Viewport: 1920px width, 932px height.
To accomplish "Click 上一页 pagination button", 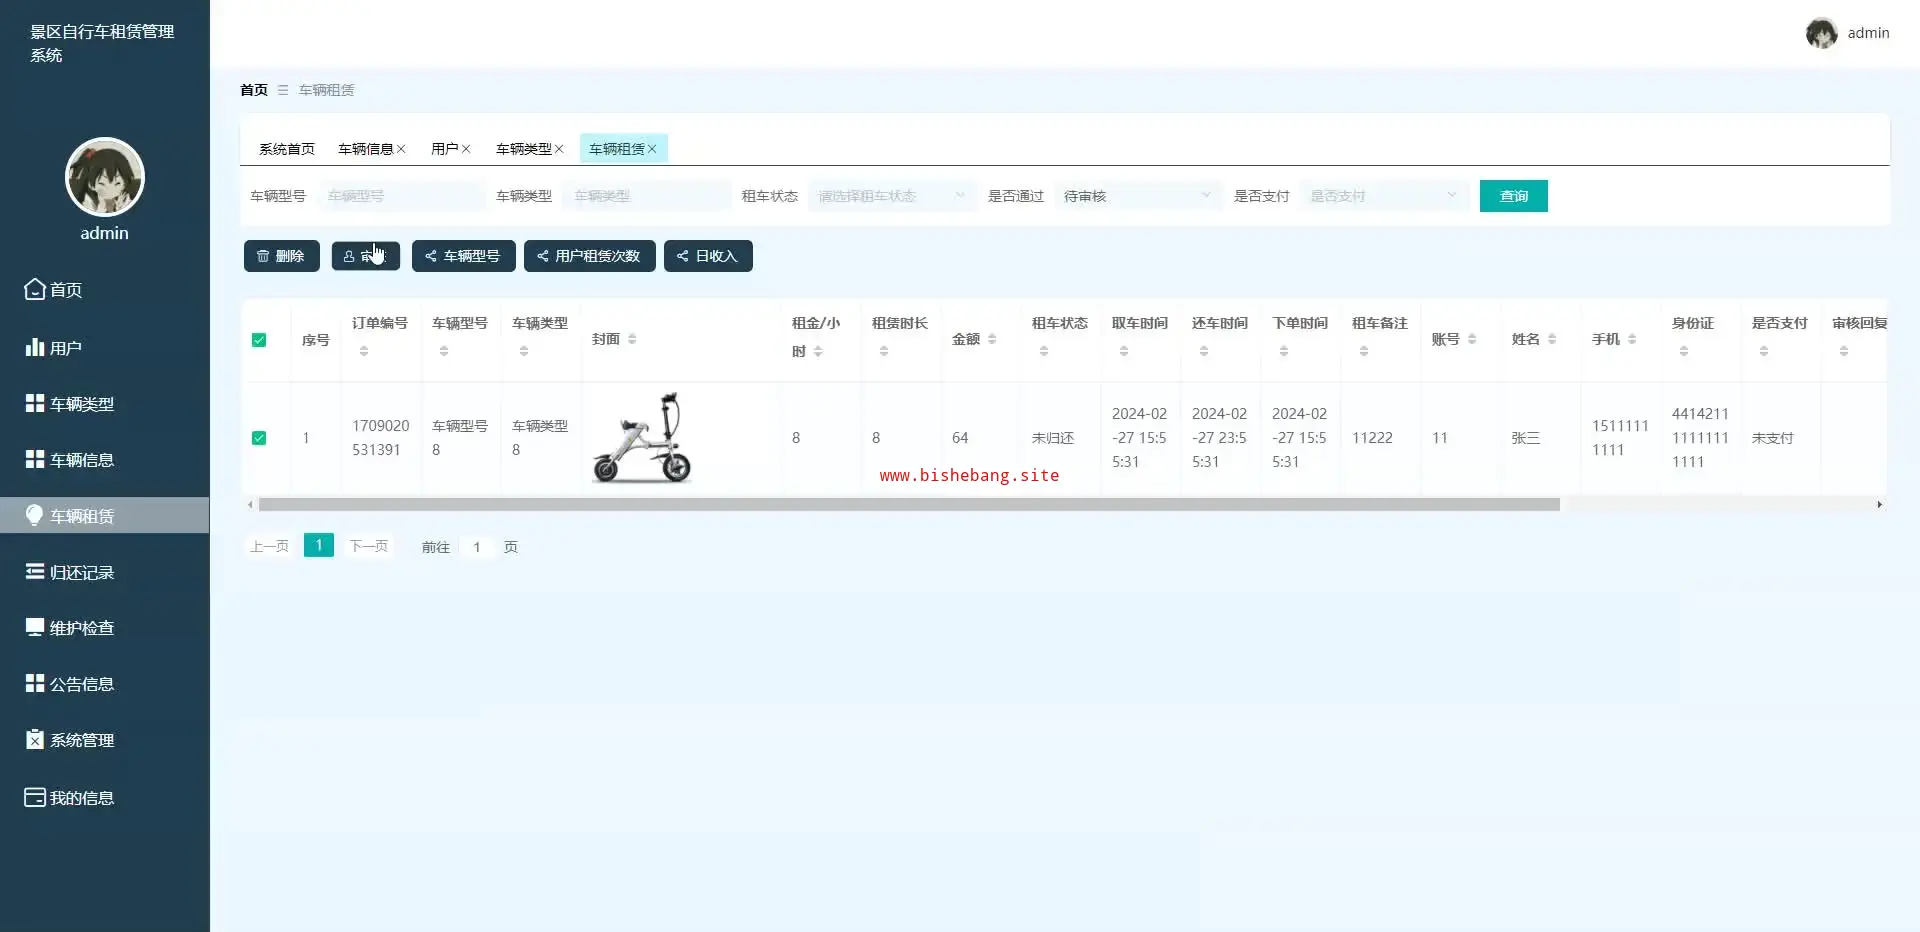I will coord(269,546).
